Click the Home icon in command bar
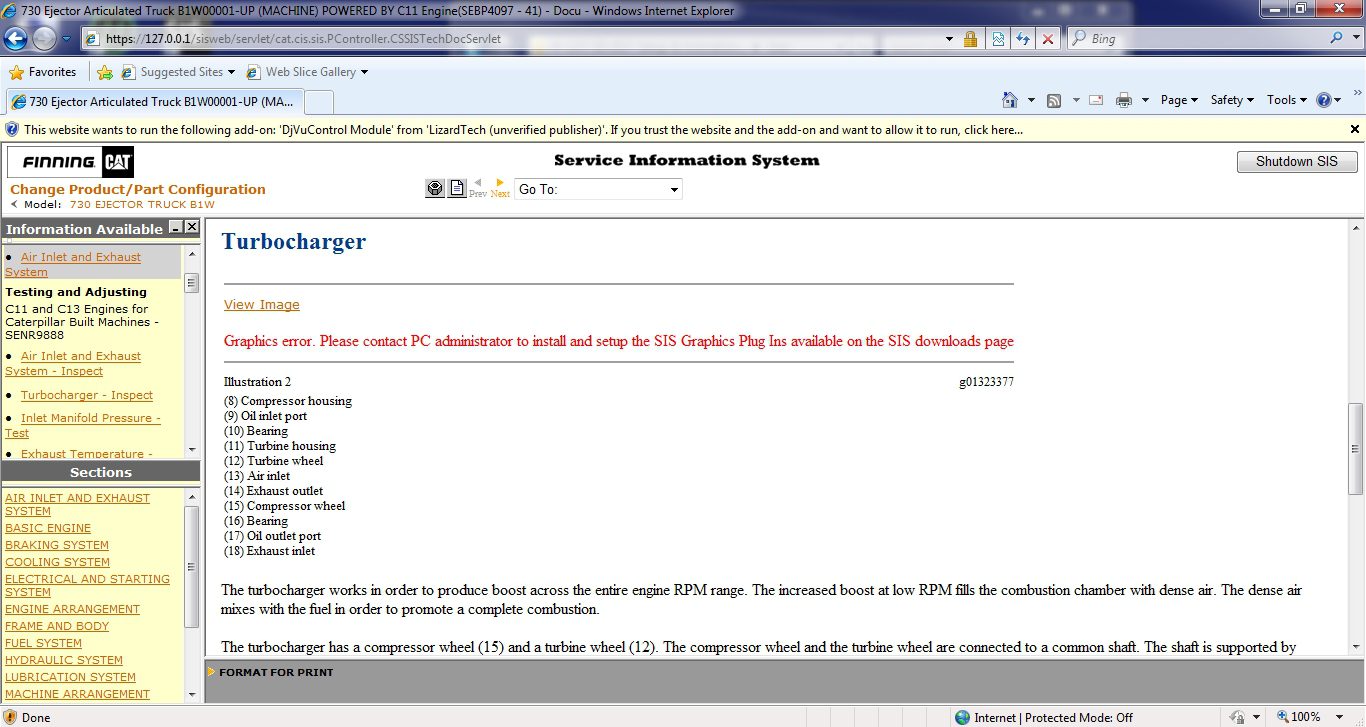The width and height of the screenshot is (1366, 727). tap(1011, 100)
